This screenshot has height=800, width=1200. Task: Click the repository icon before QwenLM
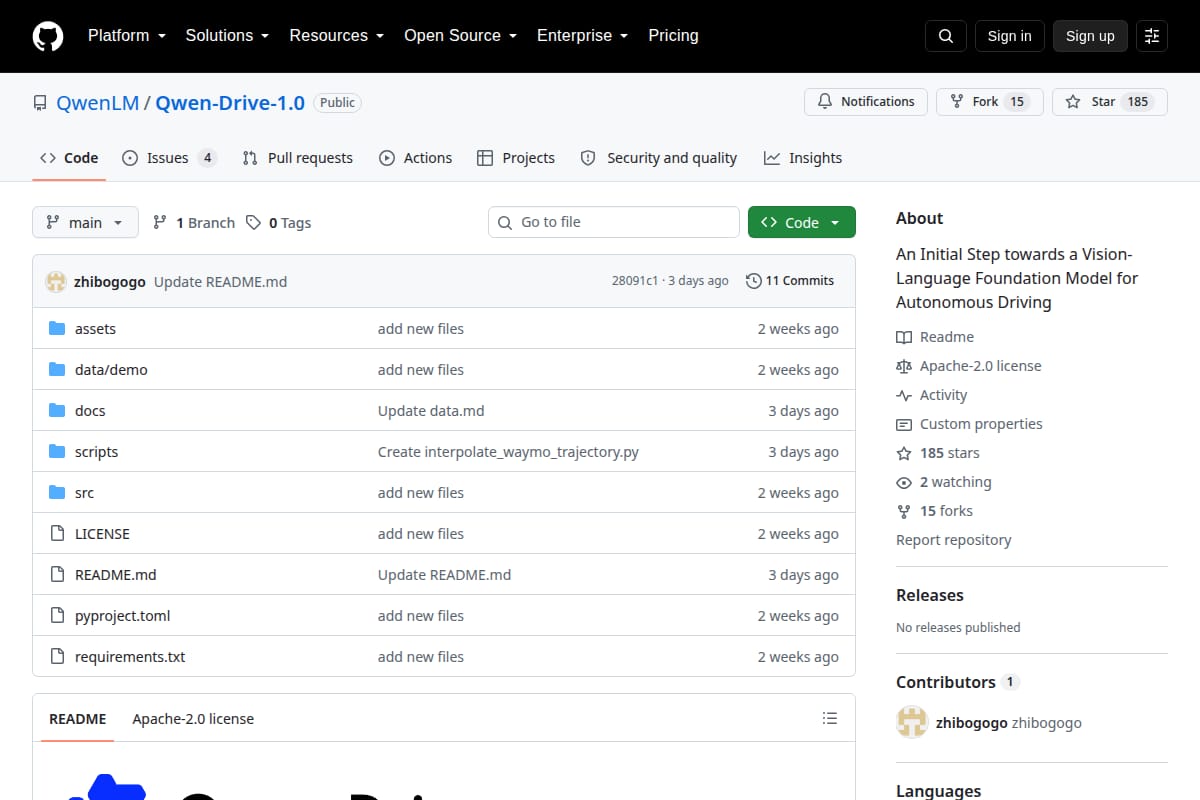[x=40, y=102]
